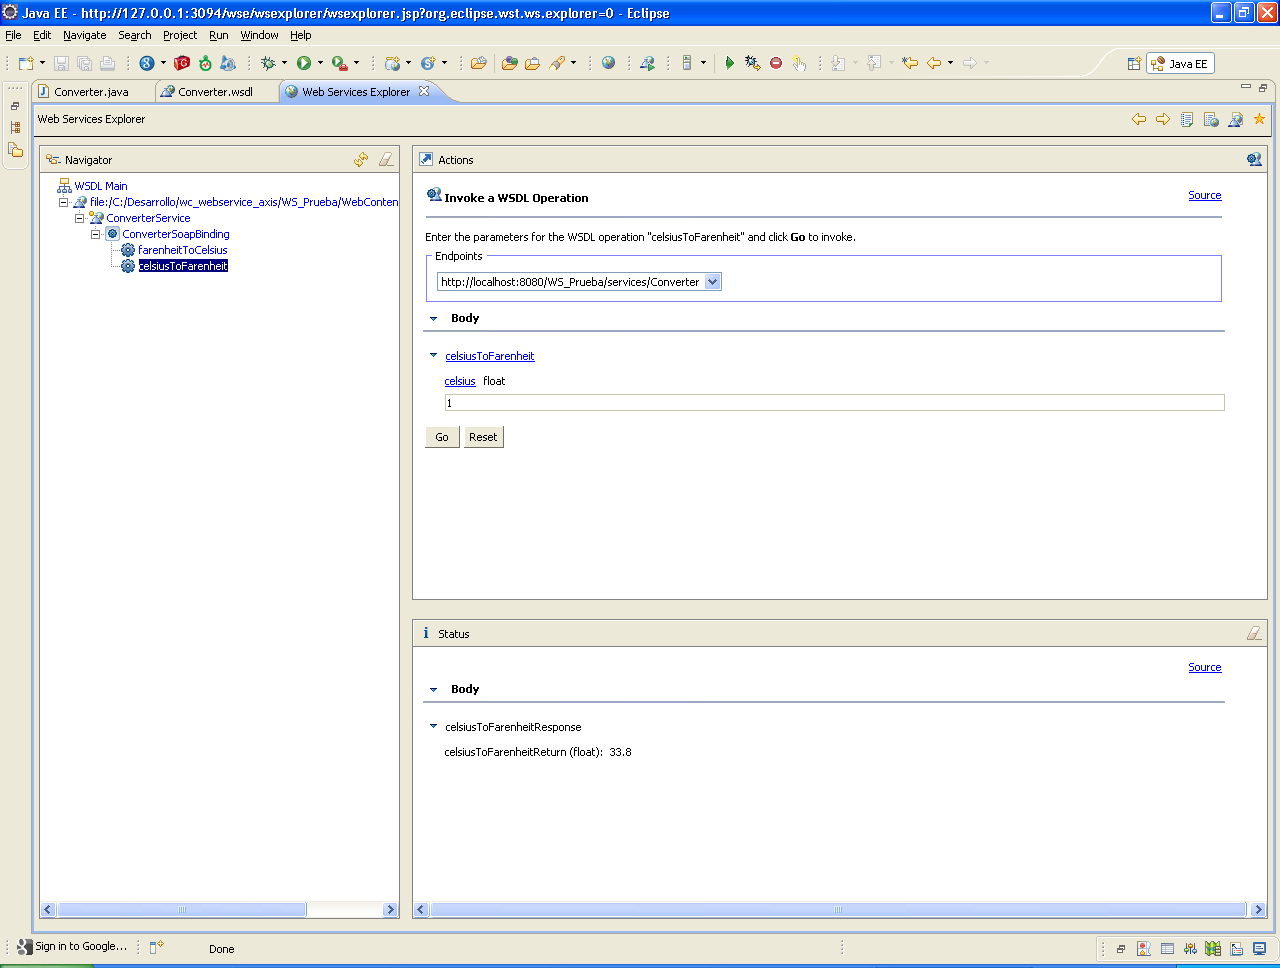Select WSDL Main tree node
This screenshot has height=968, width=1280.
101,186
